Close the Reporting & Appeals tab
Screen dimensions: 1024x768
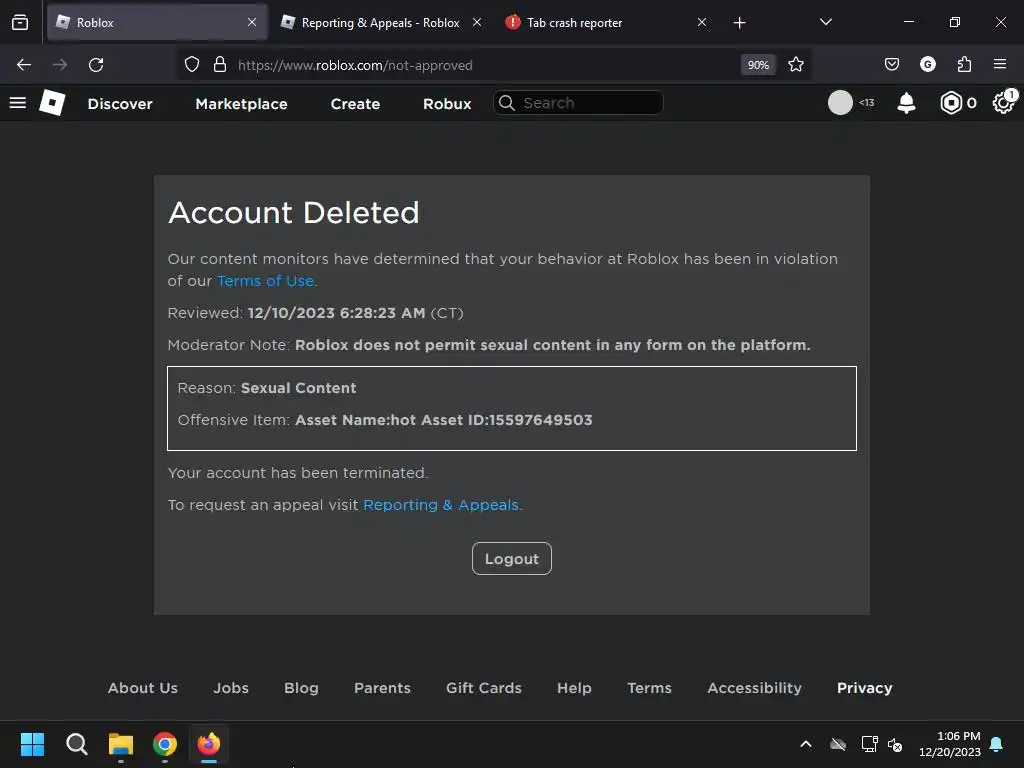pyautogui.click(x=477, y=22)
